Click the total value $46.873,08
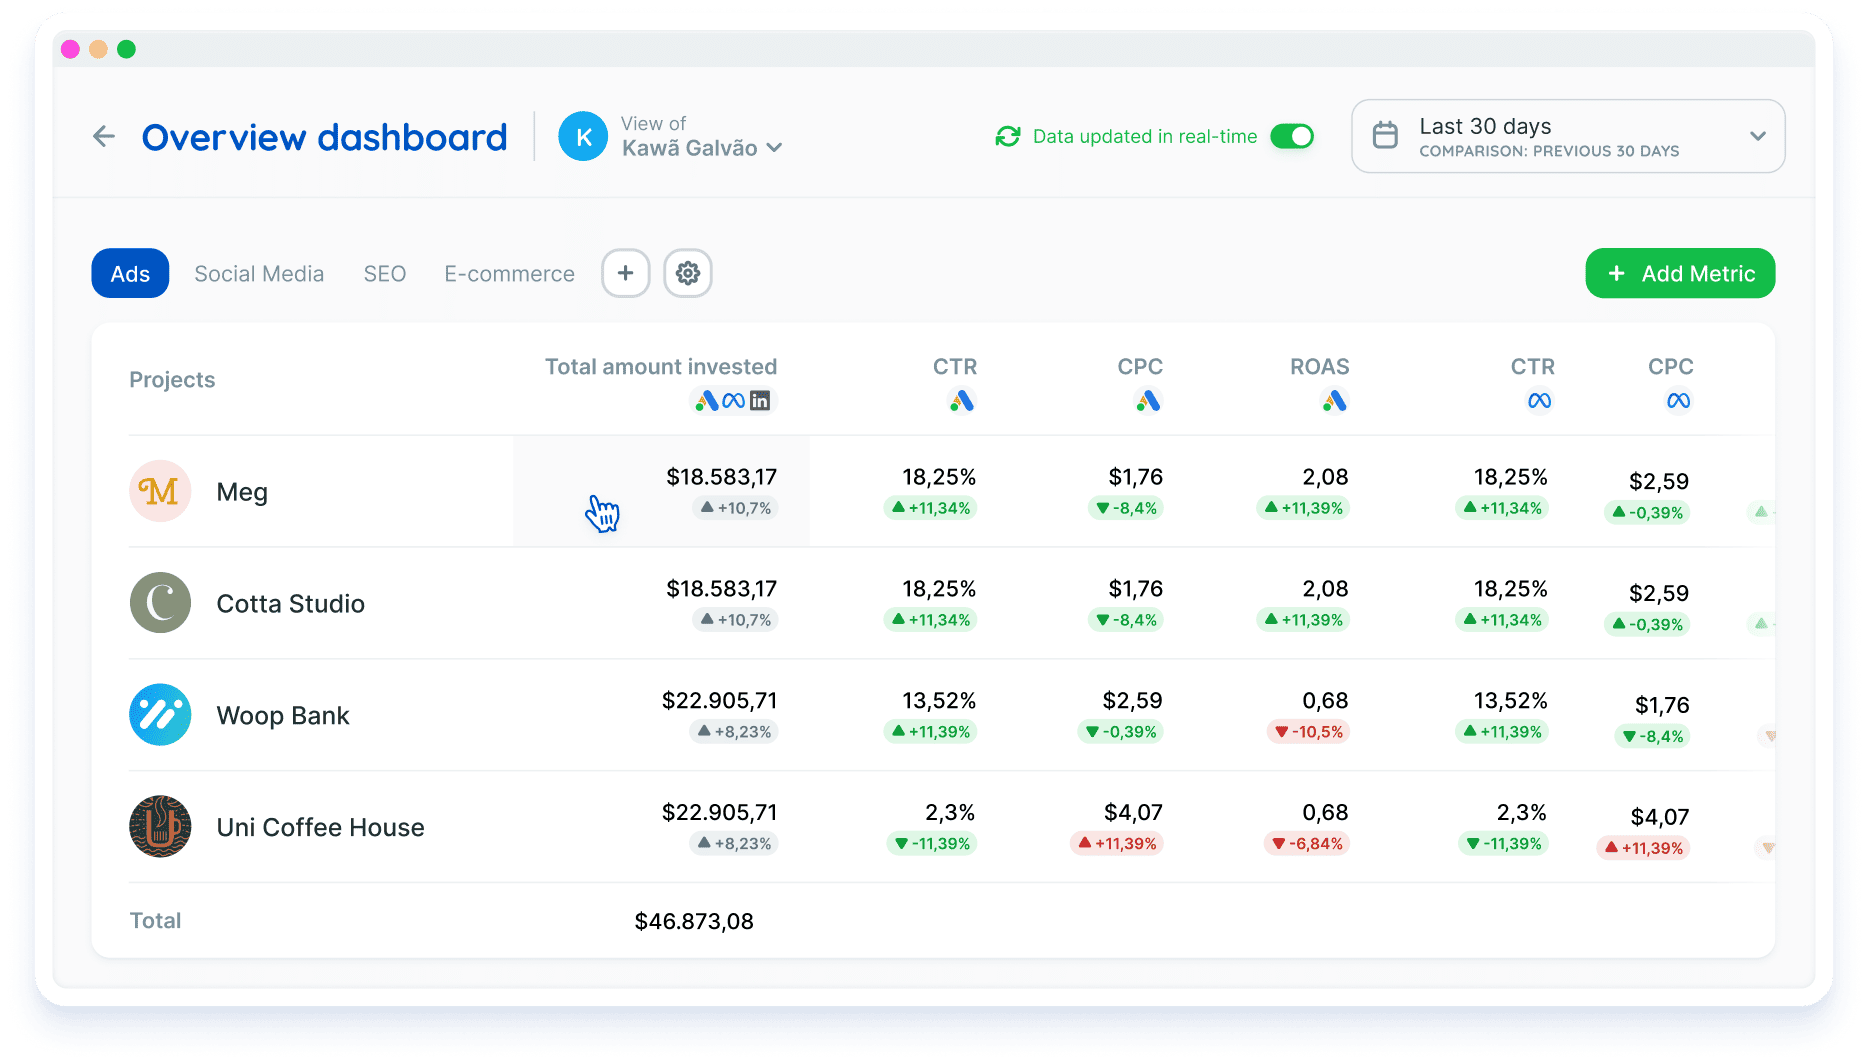The image size is (1868, 1063). [x=694, y=921]
